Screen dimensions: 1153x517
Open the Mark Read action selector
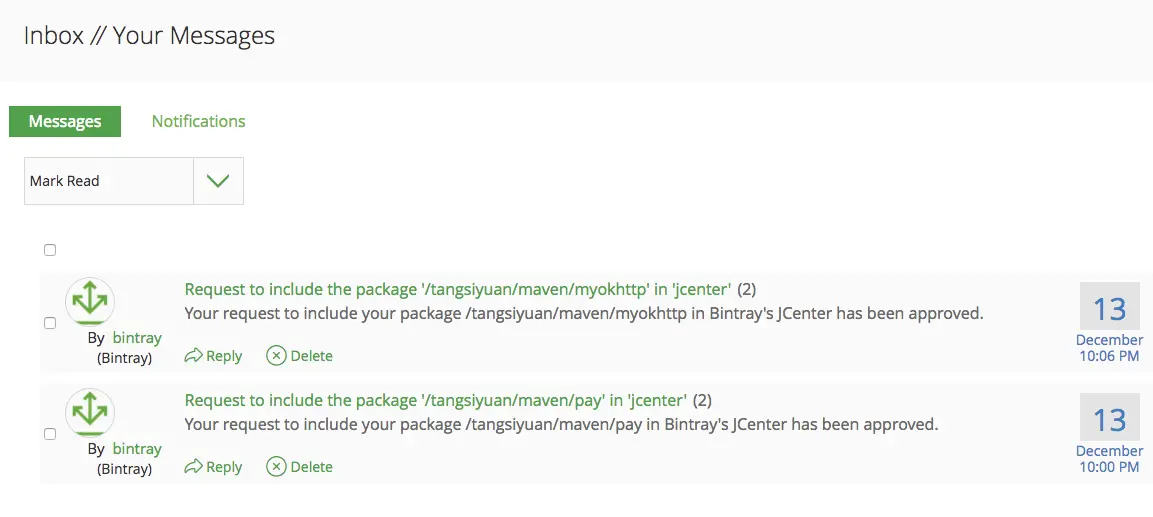[108, 181]
